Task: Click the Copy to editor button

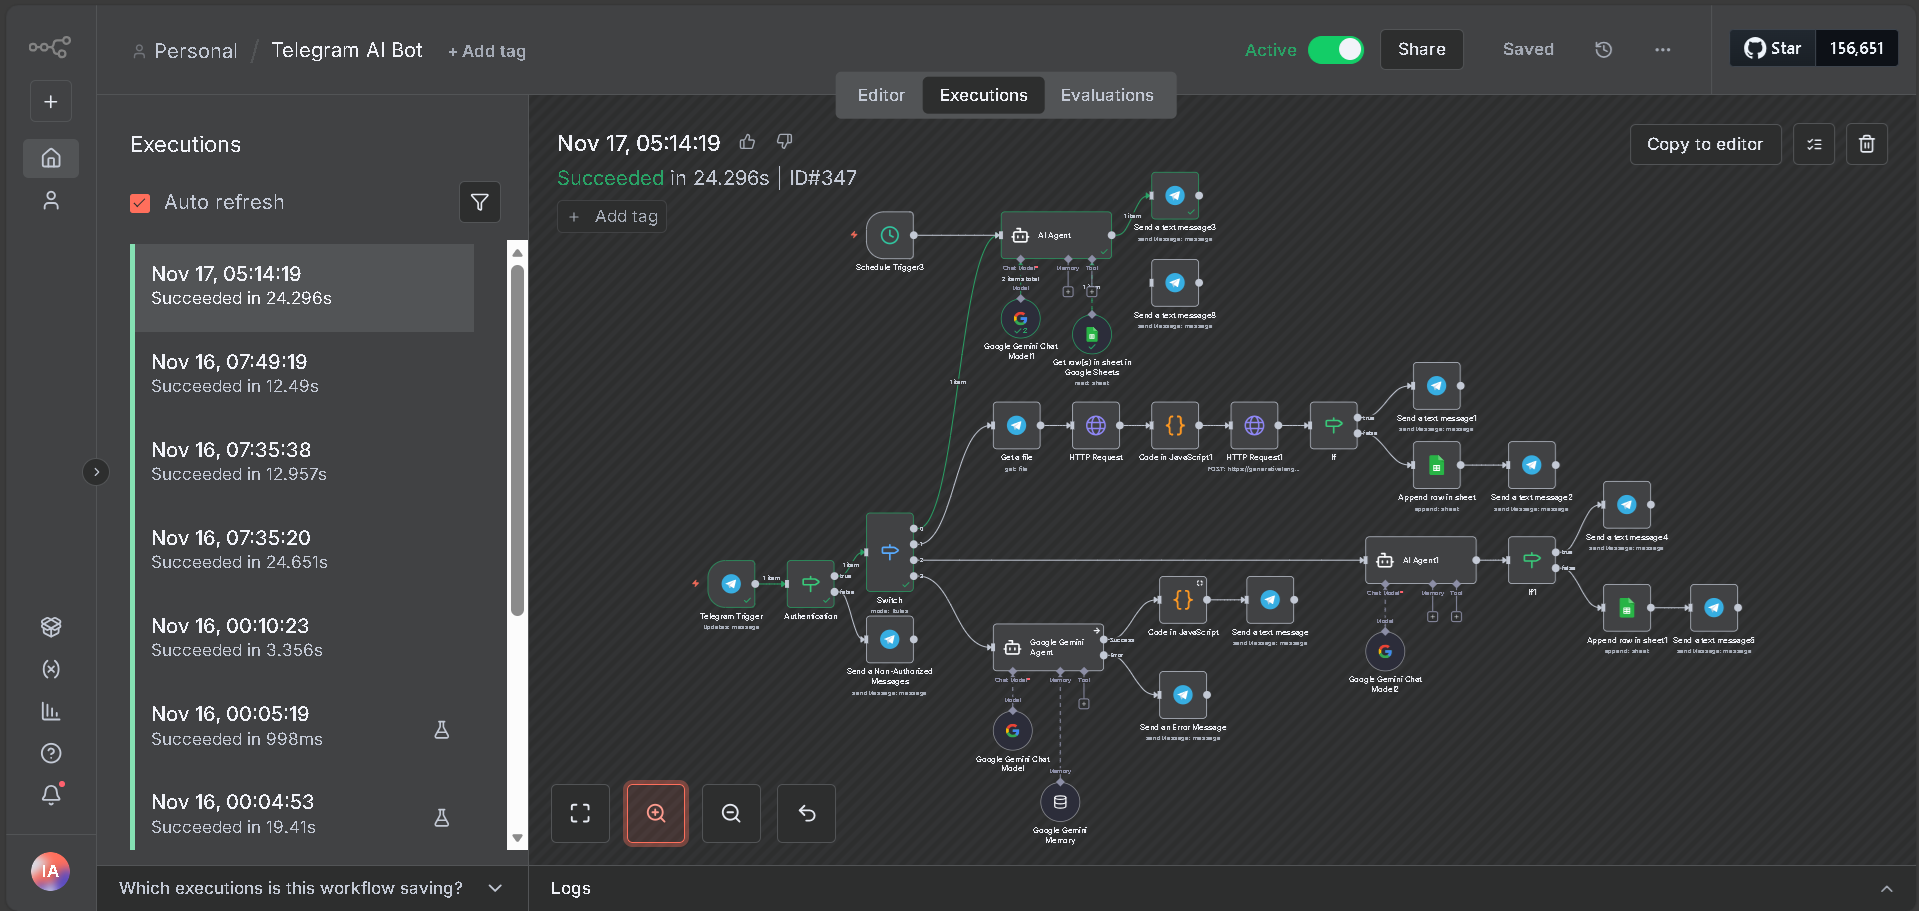Action: 1704,144
